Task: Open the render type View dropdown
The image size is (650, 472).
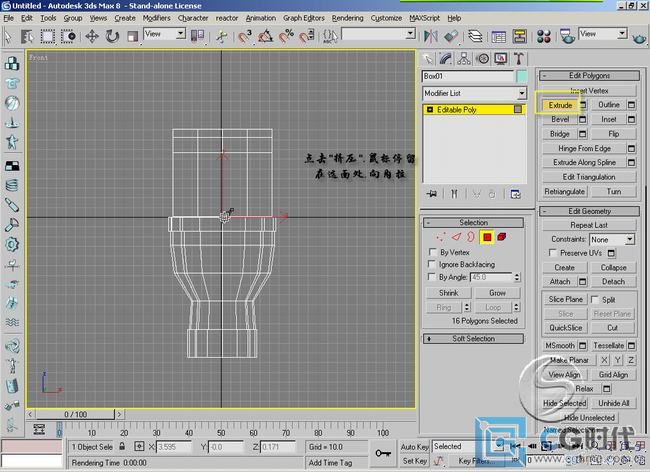Action: [603, 34]
